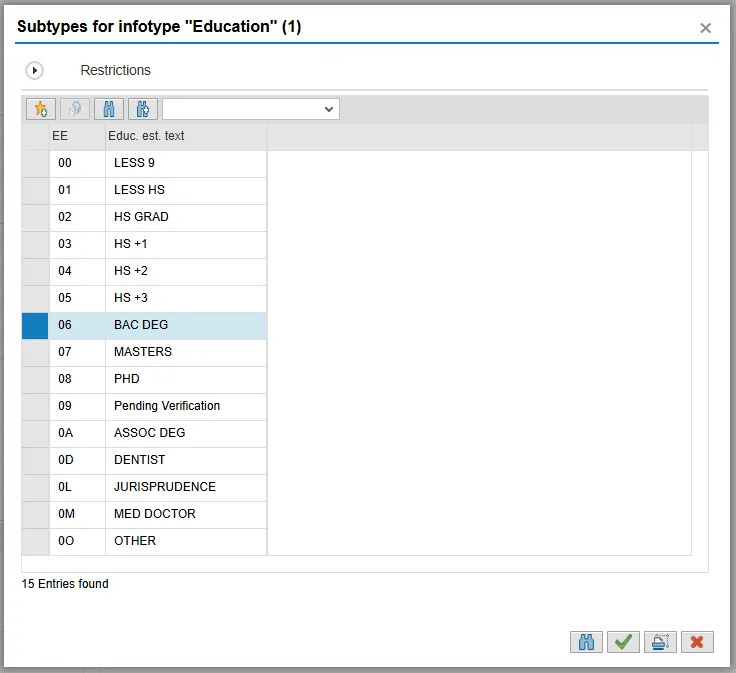Viewport: 736px width, 673px height.
Task: Close the Subtypes dialog window
Action: click(705, 28)
